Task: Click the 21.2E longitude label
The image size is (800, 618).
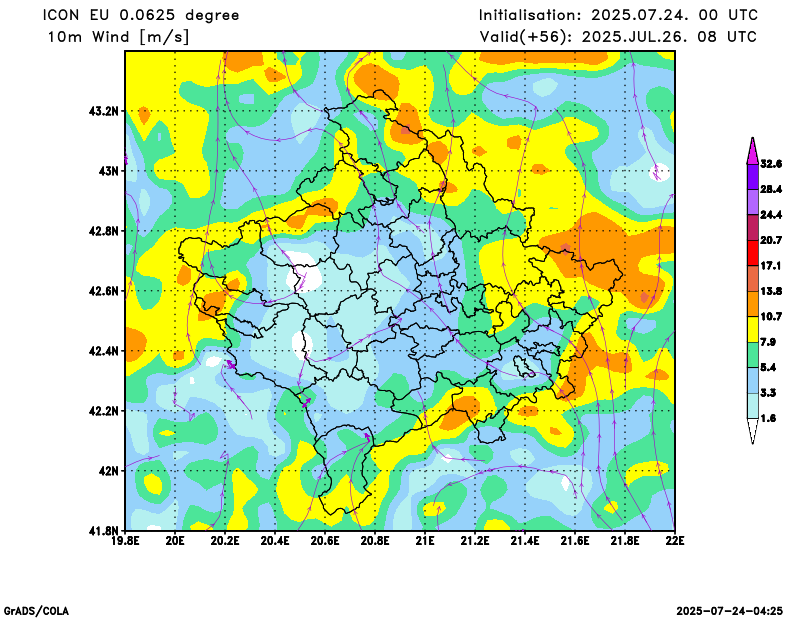Action: coord(475,540)
